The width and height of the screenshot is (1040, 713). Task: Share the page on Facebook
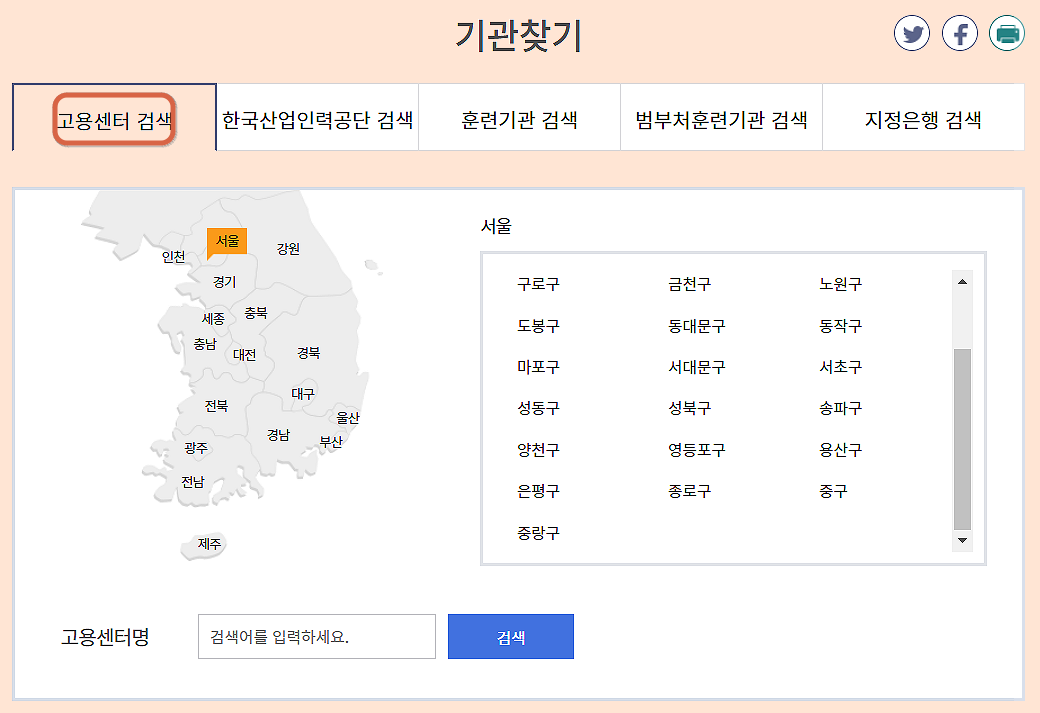(959, 32)
